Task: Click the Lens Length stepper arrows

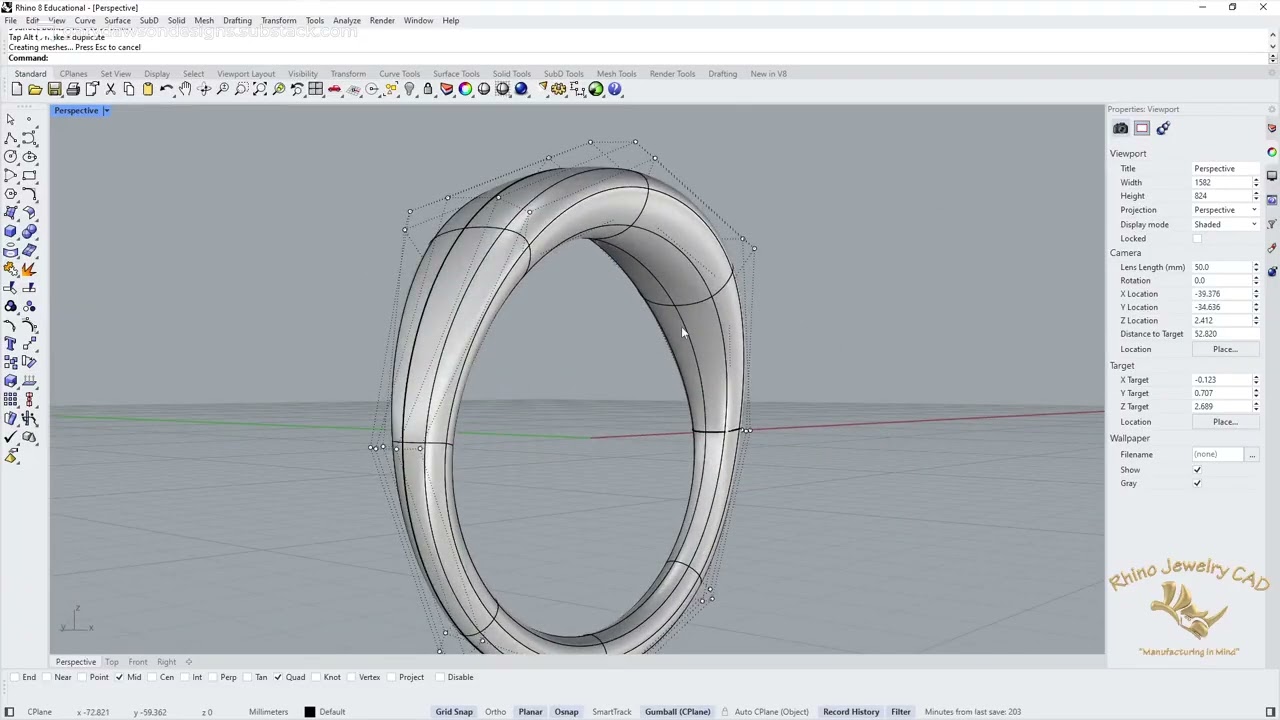Action: pos(1256,267)
